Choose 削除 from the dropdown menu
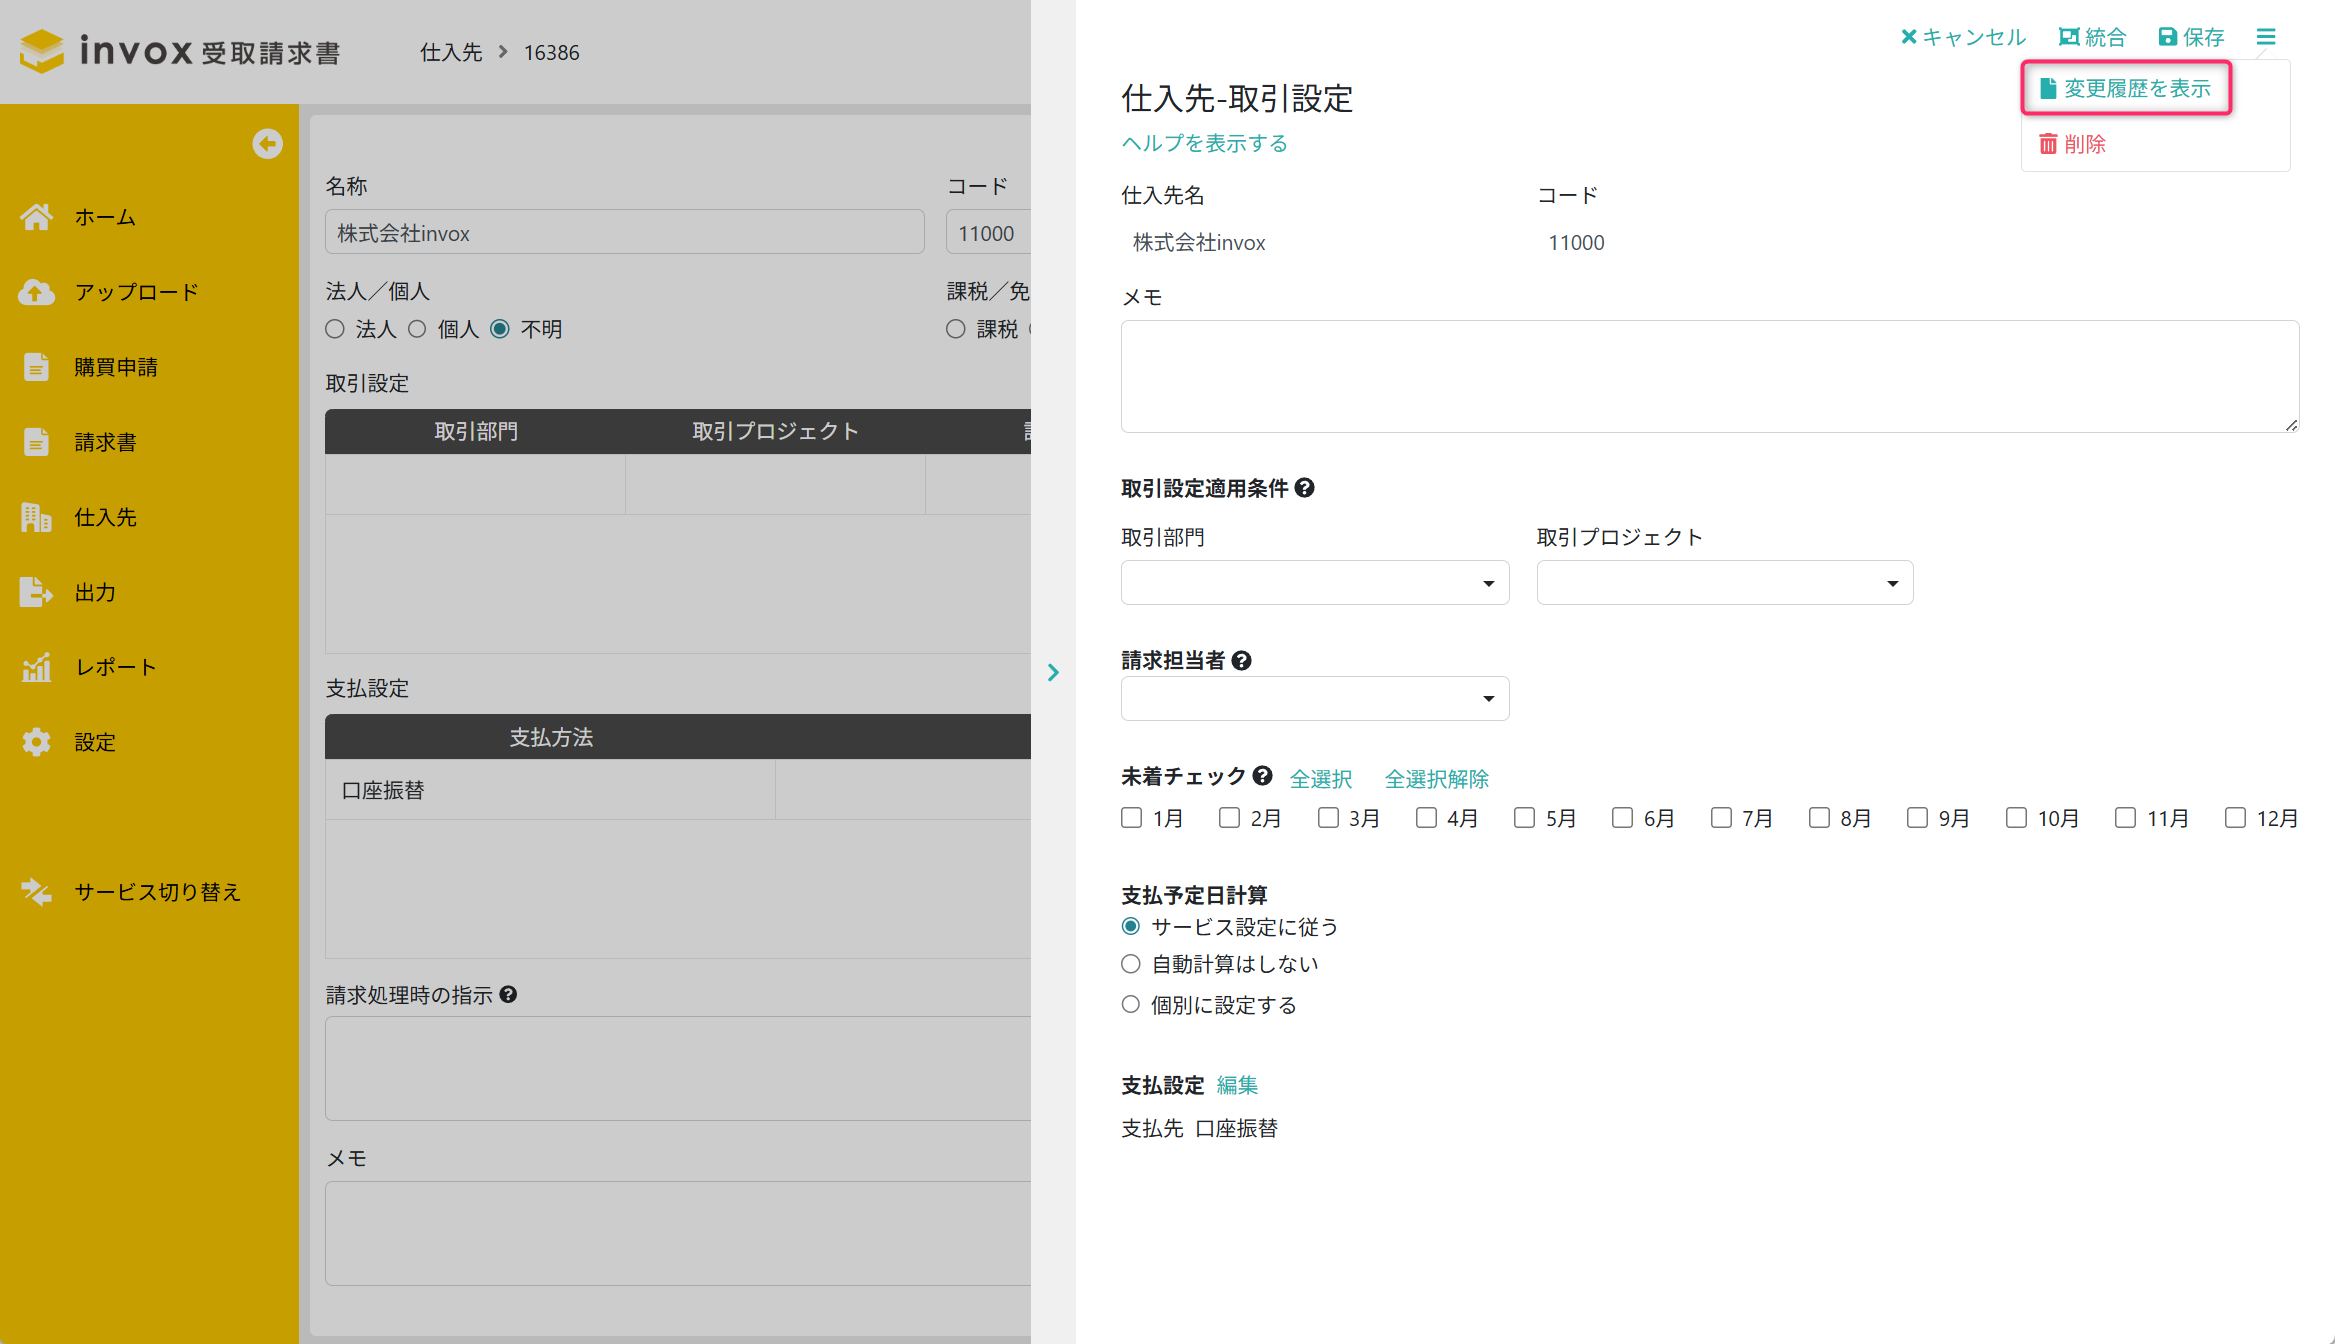 (x=2073, y=144)
